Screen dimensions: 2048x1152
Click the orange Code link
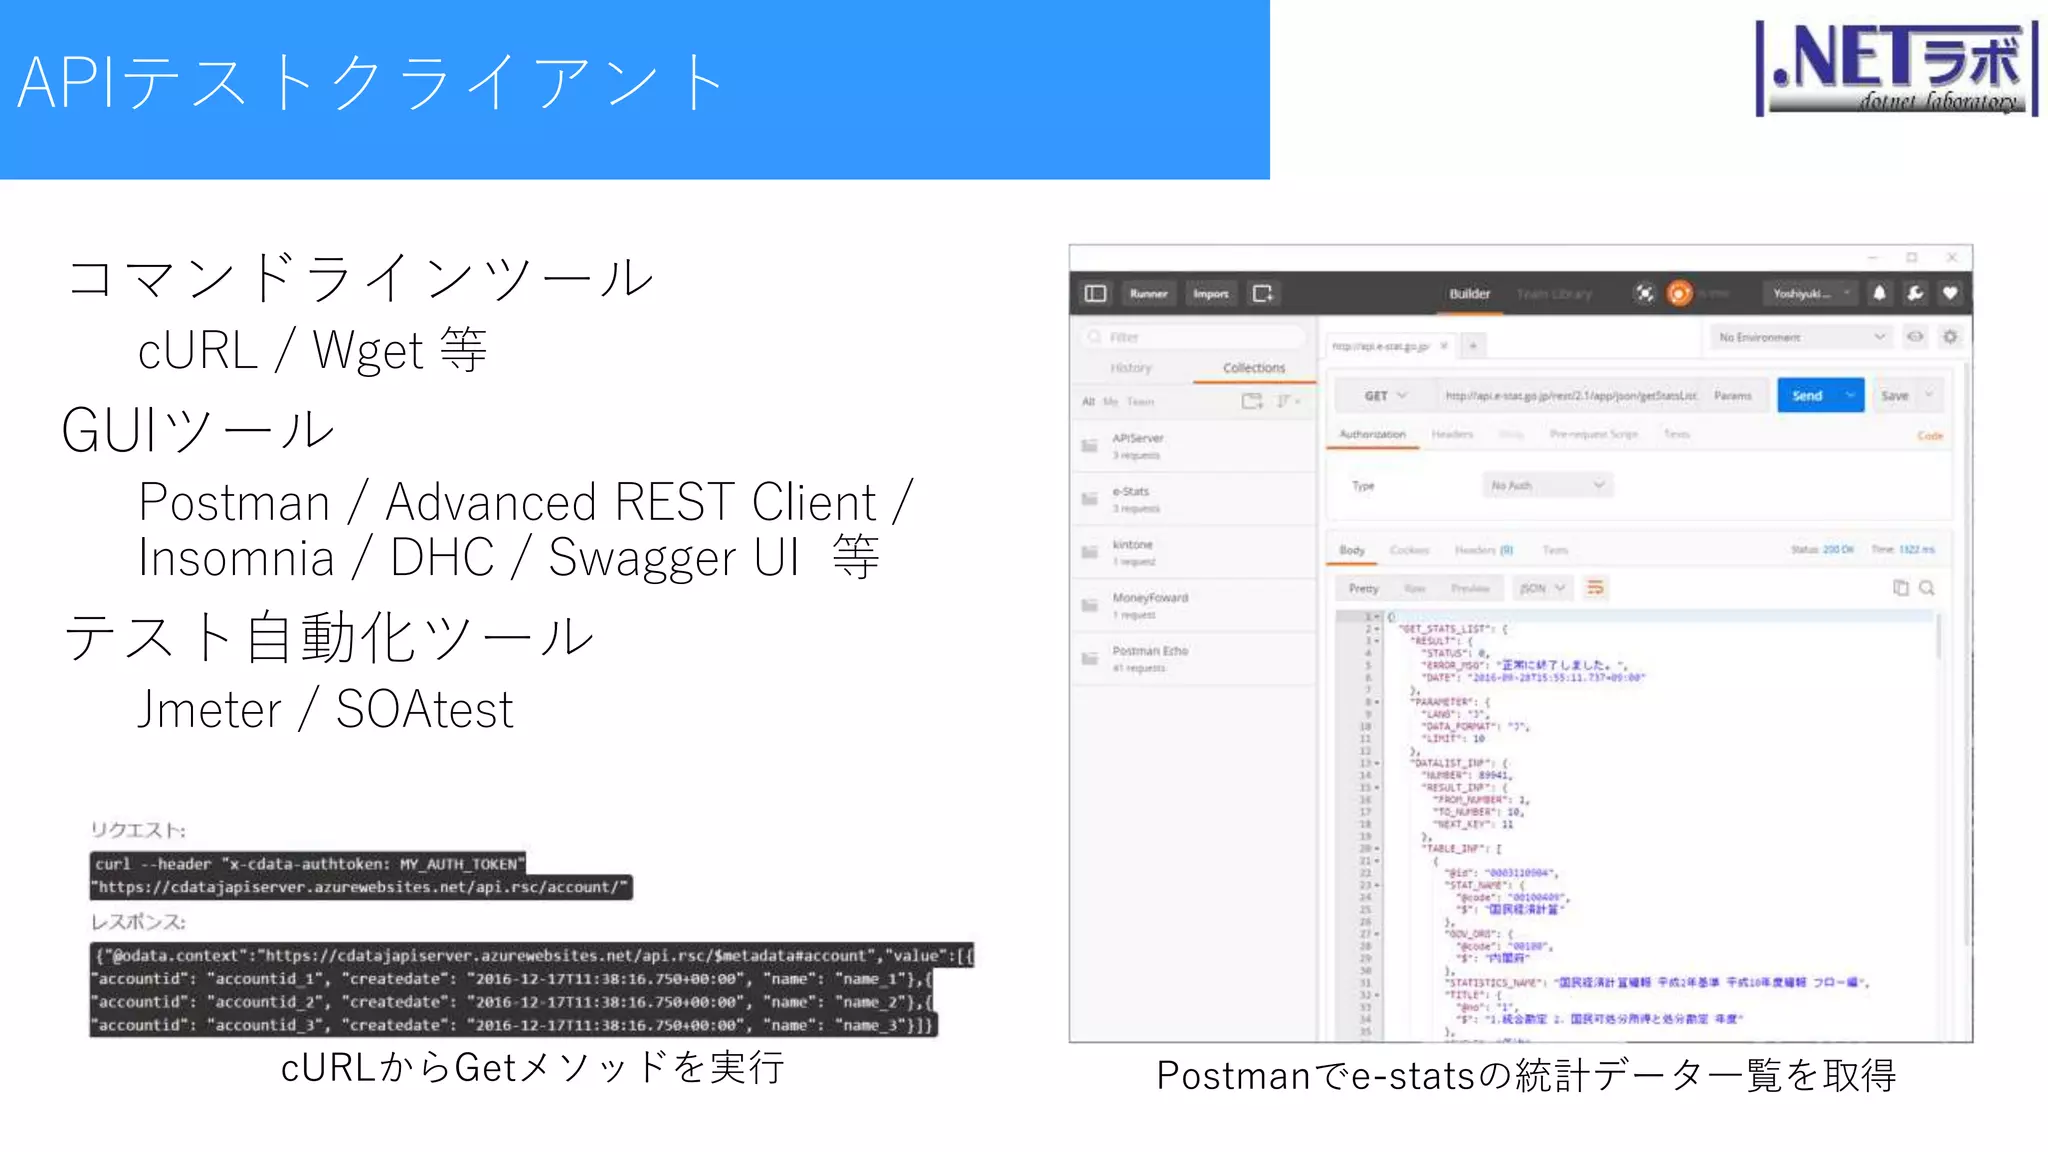tap(1929, 436)
